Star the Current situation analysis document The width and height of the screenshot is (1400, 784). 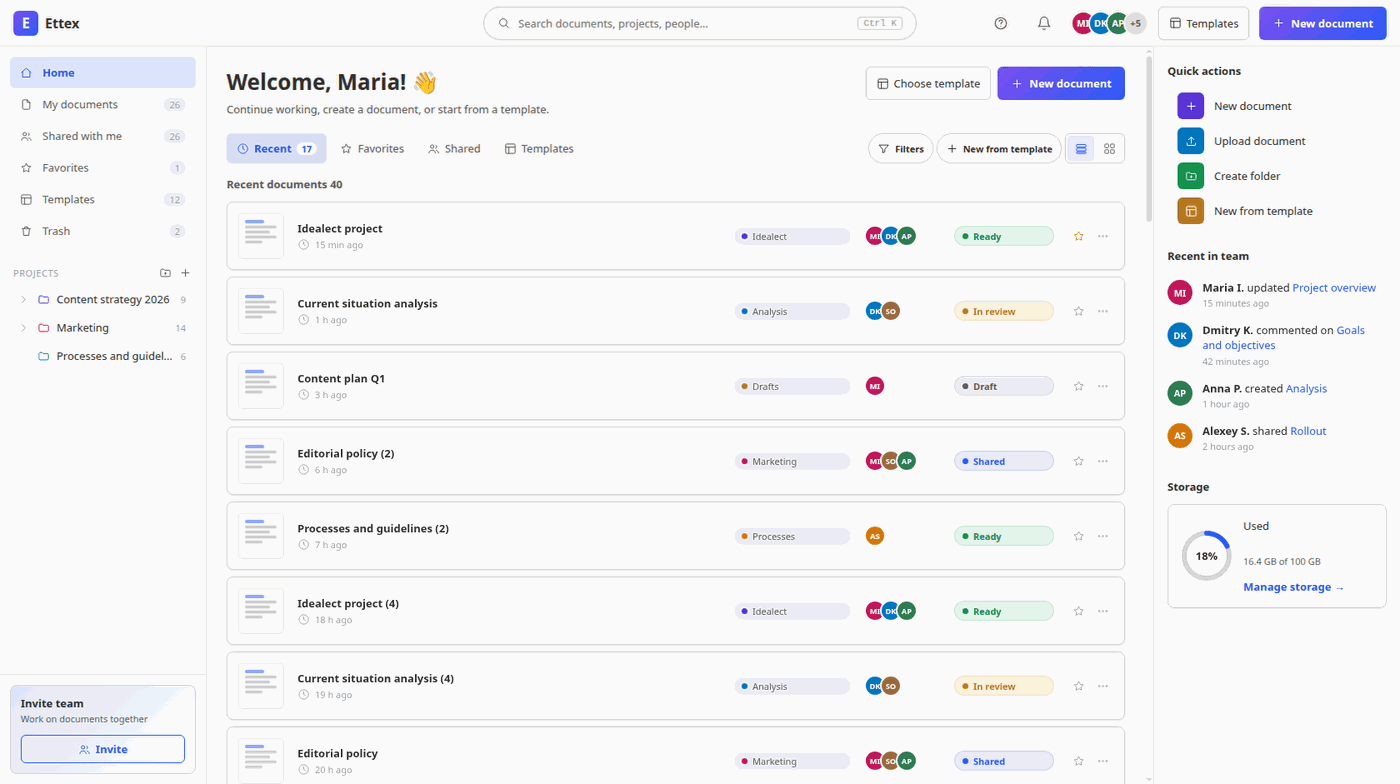pos(1078,311)
